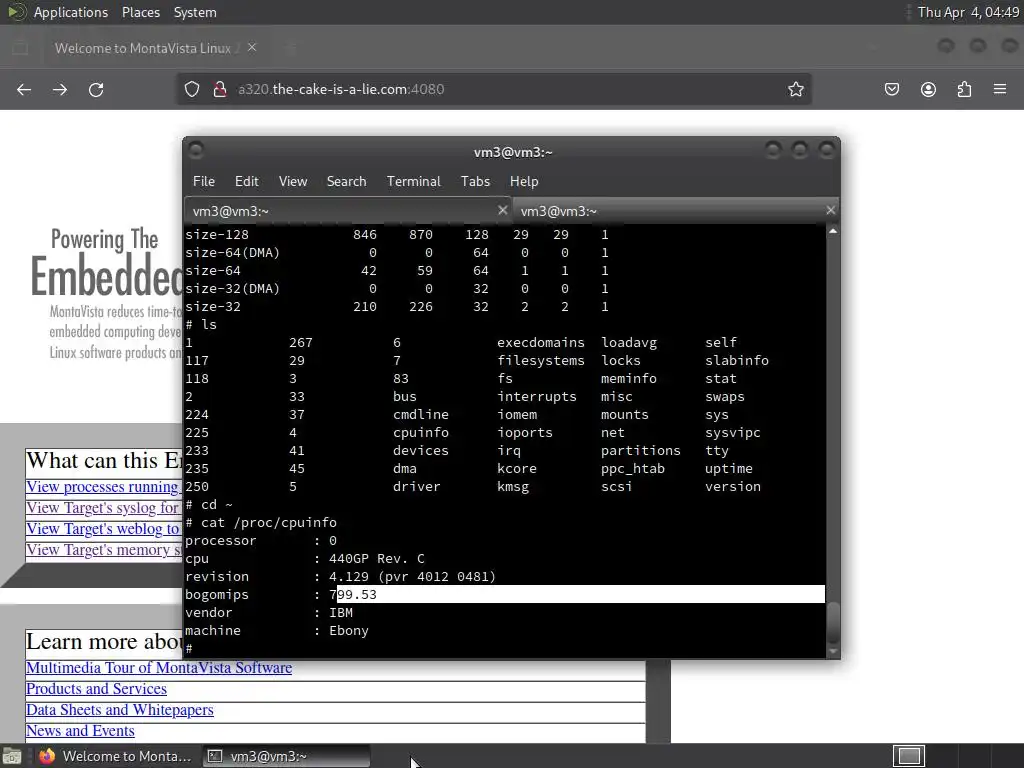Screen dimensions: 1024x768
Task: Open Data Sheets and Whitepapers link
Action: tap(120, 709)
